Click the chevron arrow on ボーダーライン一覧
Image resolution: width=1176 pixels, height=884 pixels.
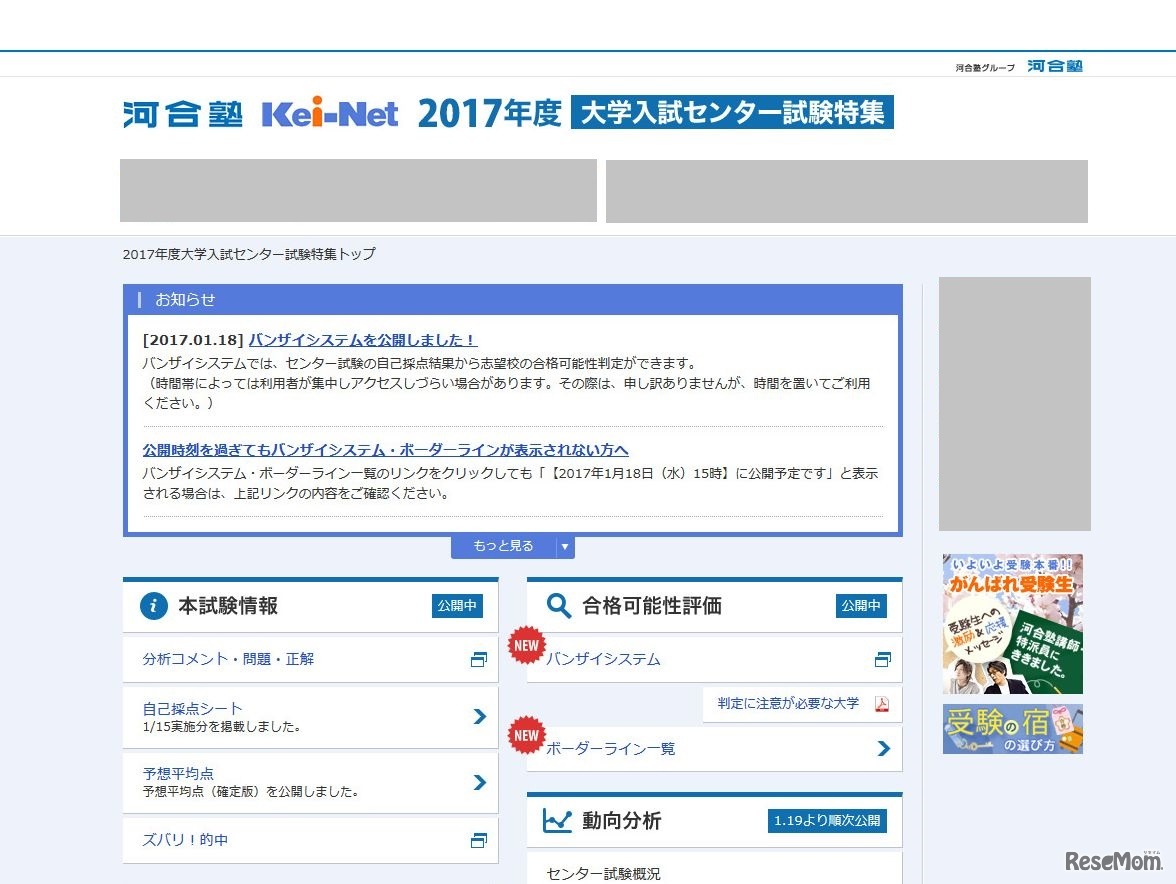click(x=882, y=748)
